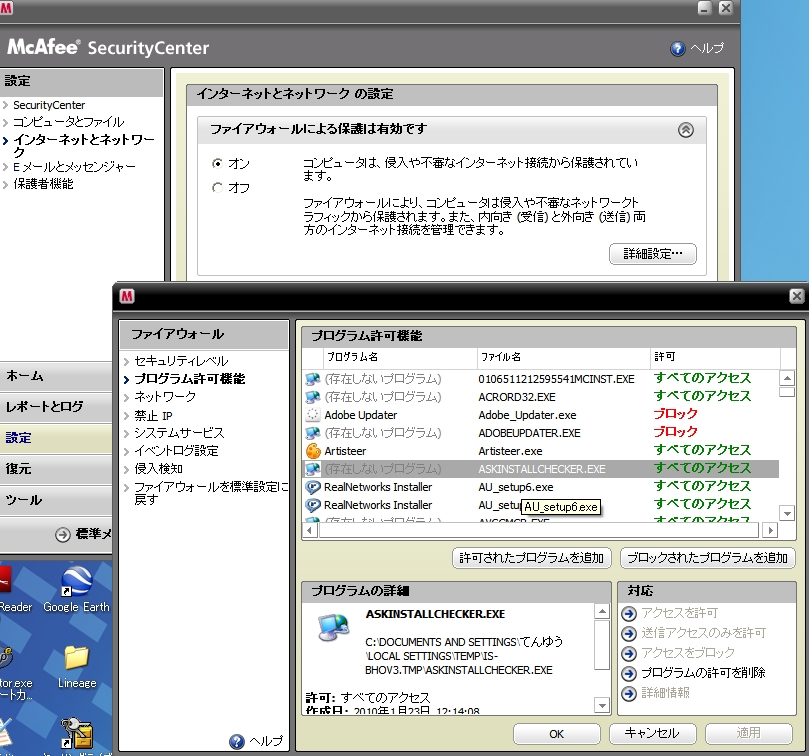Open the レポートとログ tab
The width and height of the screenshot is (809, 756).
(x=56, y=407)
